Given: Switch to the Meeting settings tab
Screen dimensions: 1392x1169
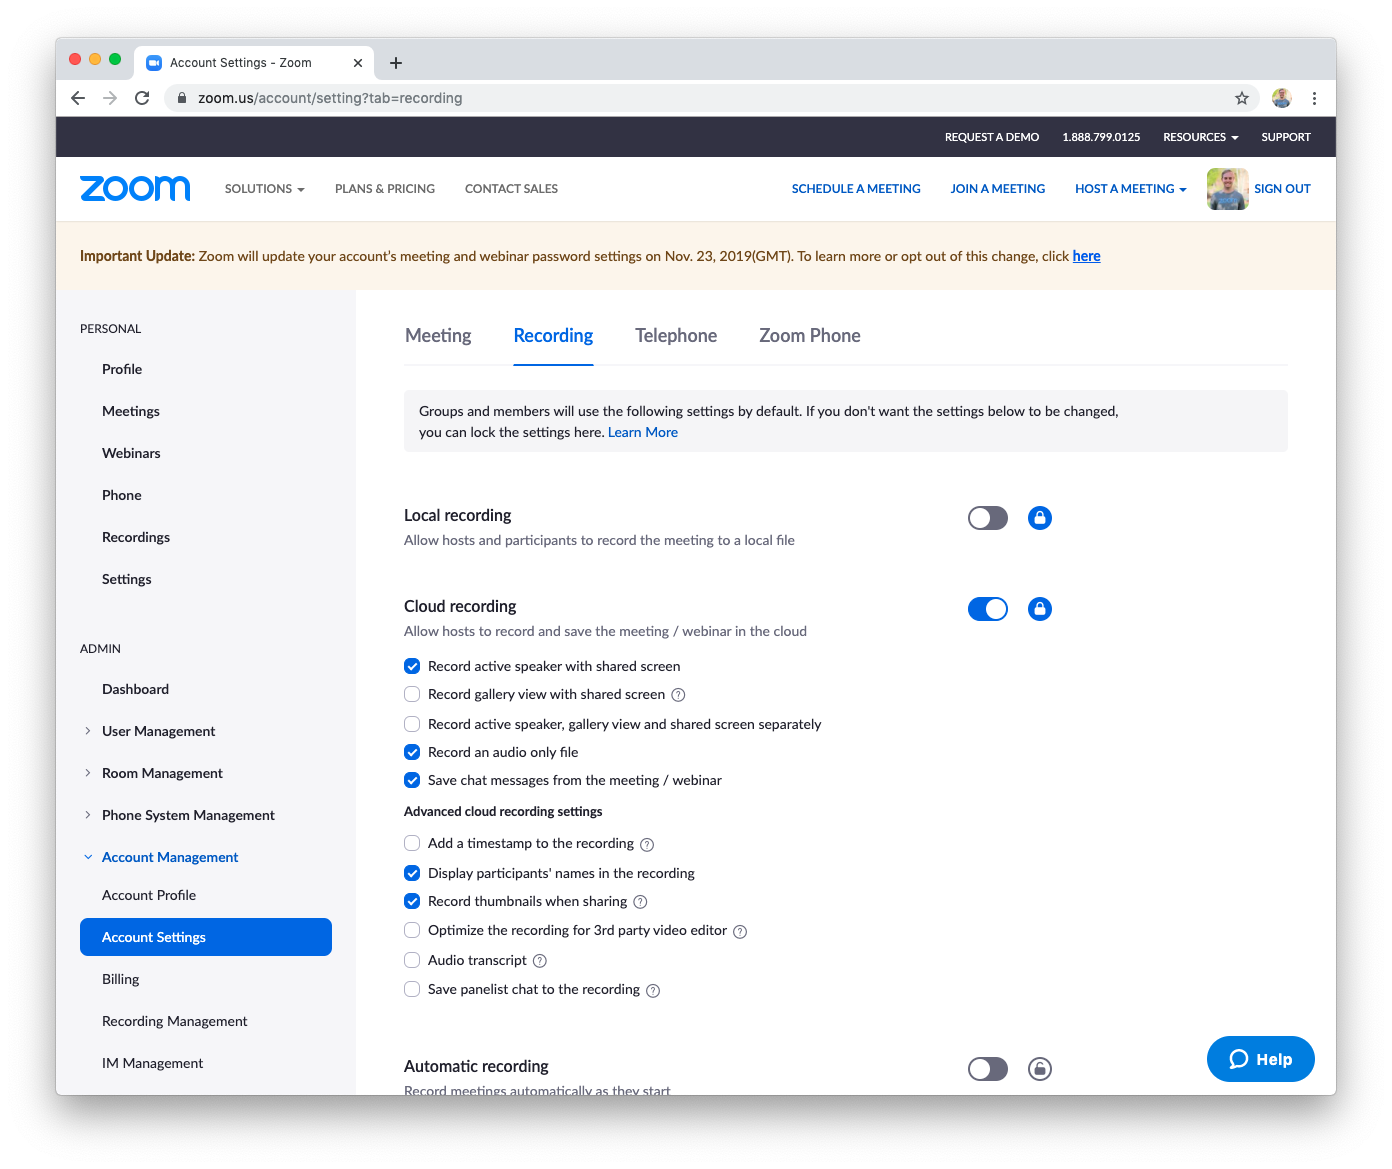Looking at the screenshot, I should pos(438,336).
